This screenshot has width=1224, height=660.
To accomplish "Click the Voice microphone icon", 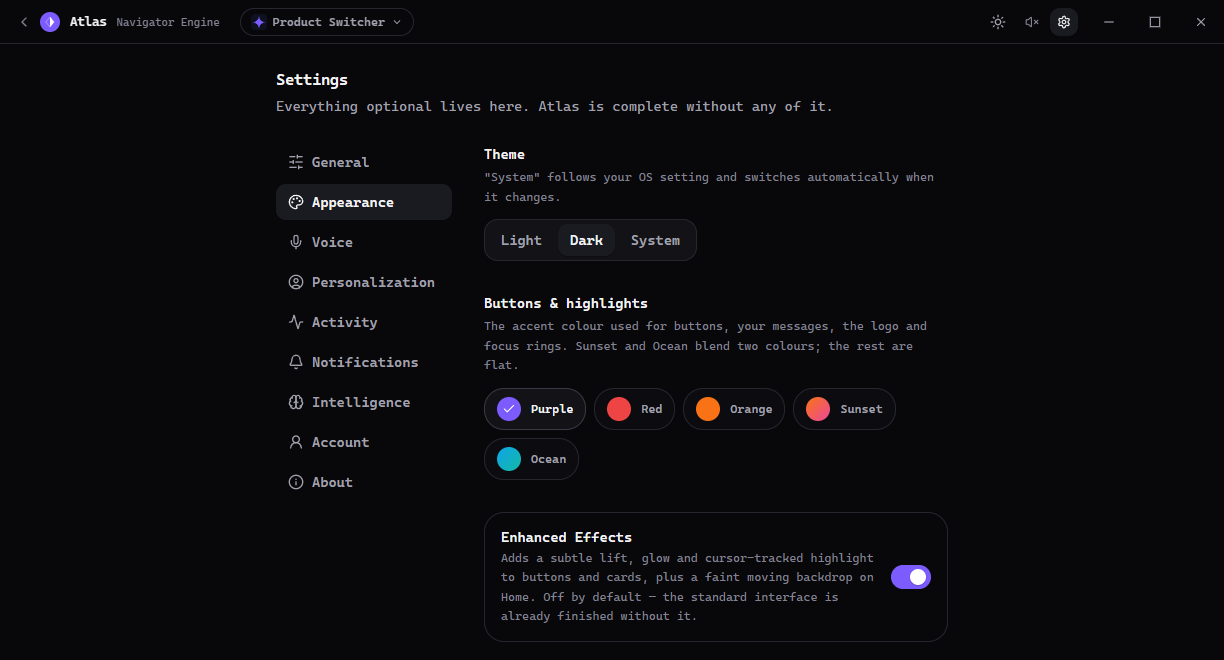I will tap(296, 242).
